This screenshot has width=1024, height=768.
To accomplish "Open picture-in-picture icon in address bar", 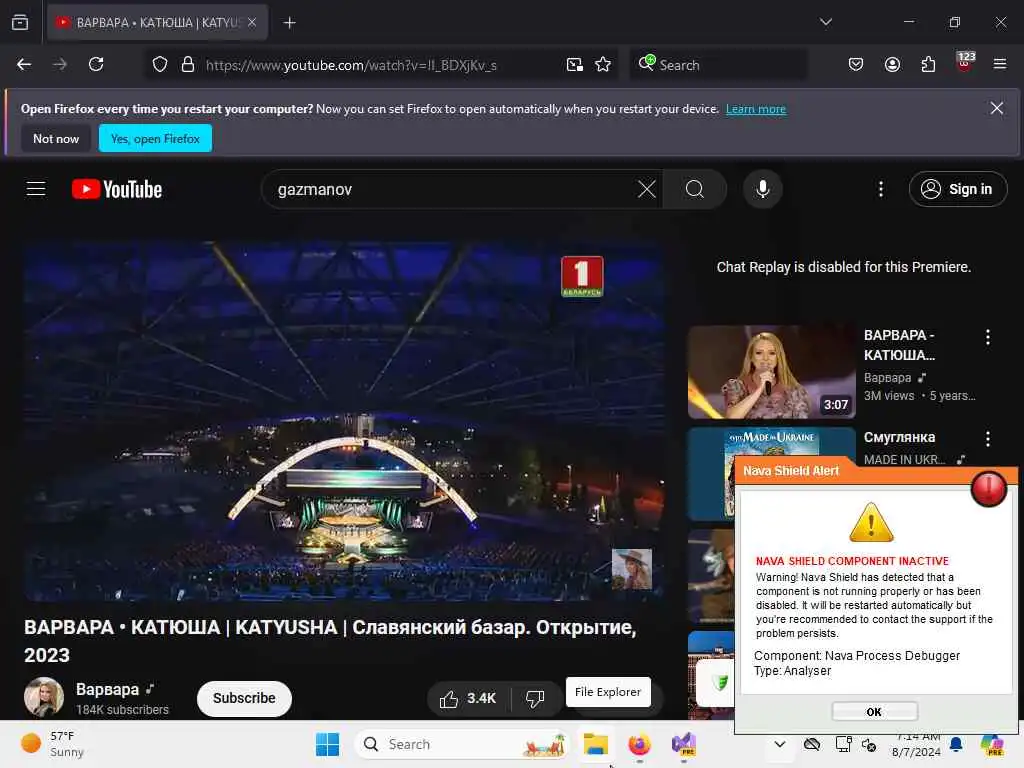I will pyautogui.click(x=575, y=65).
